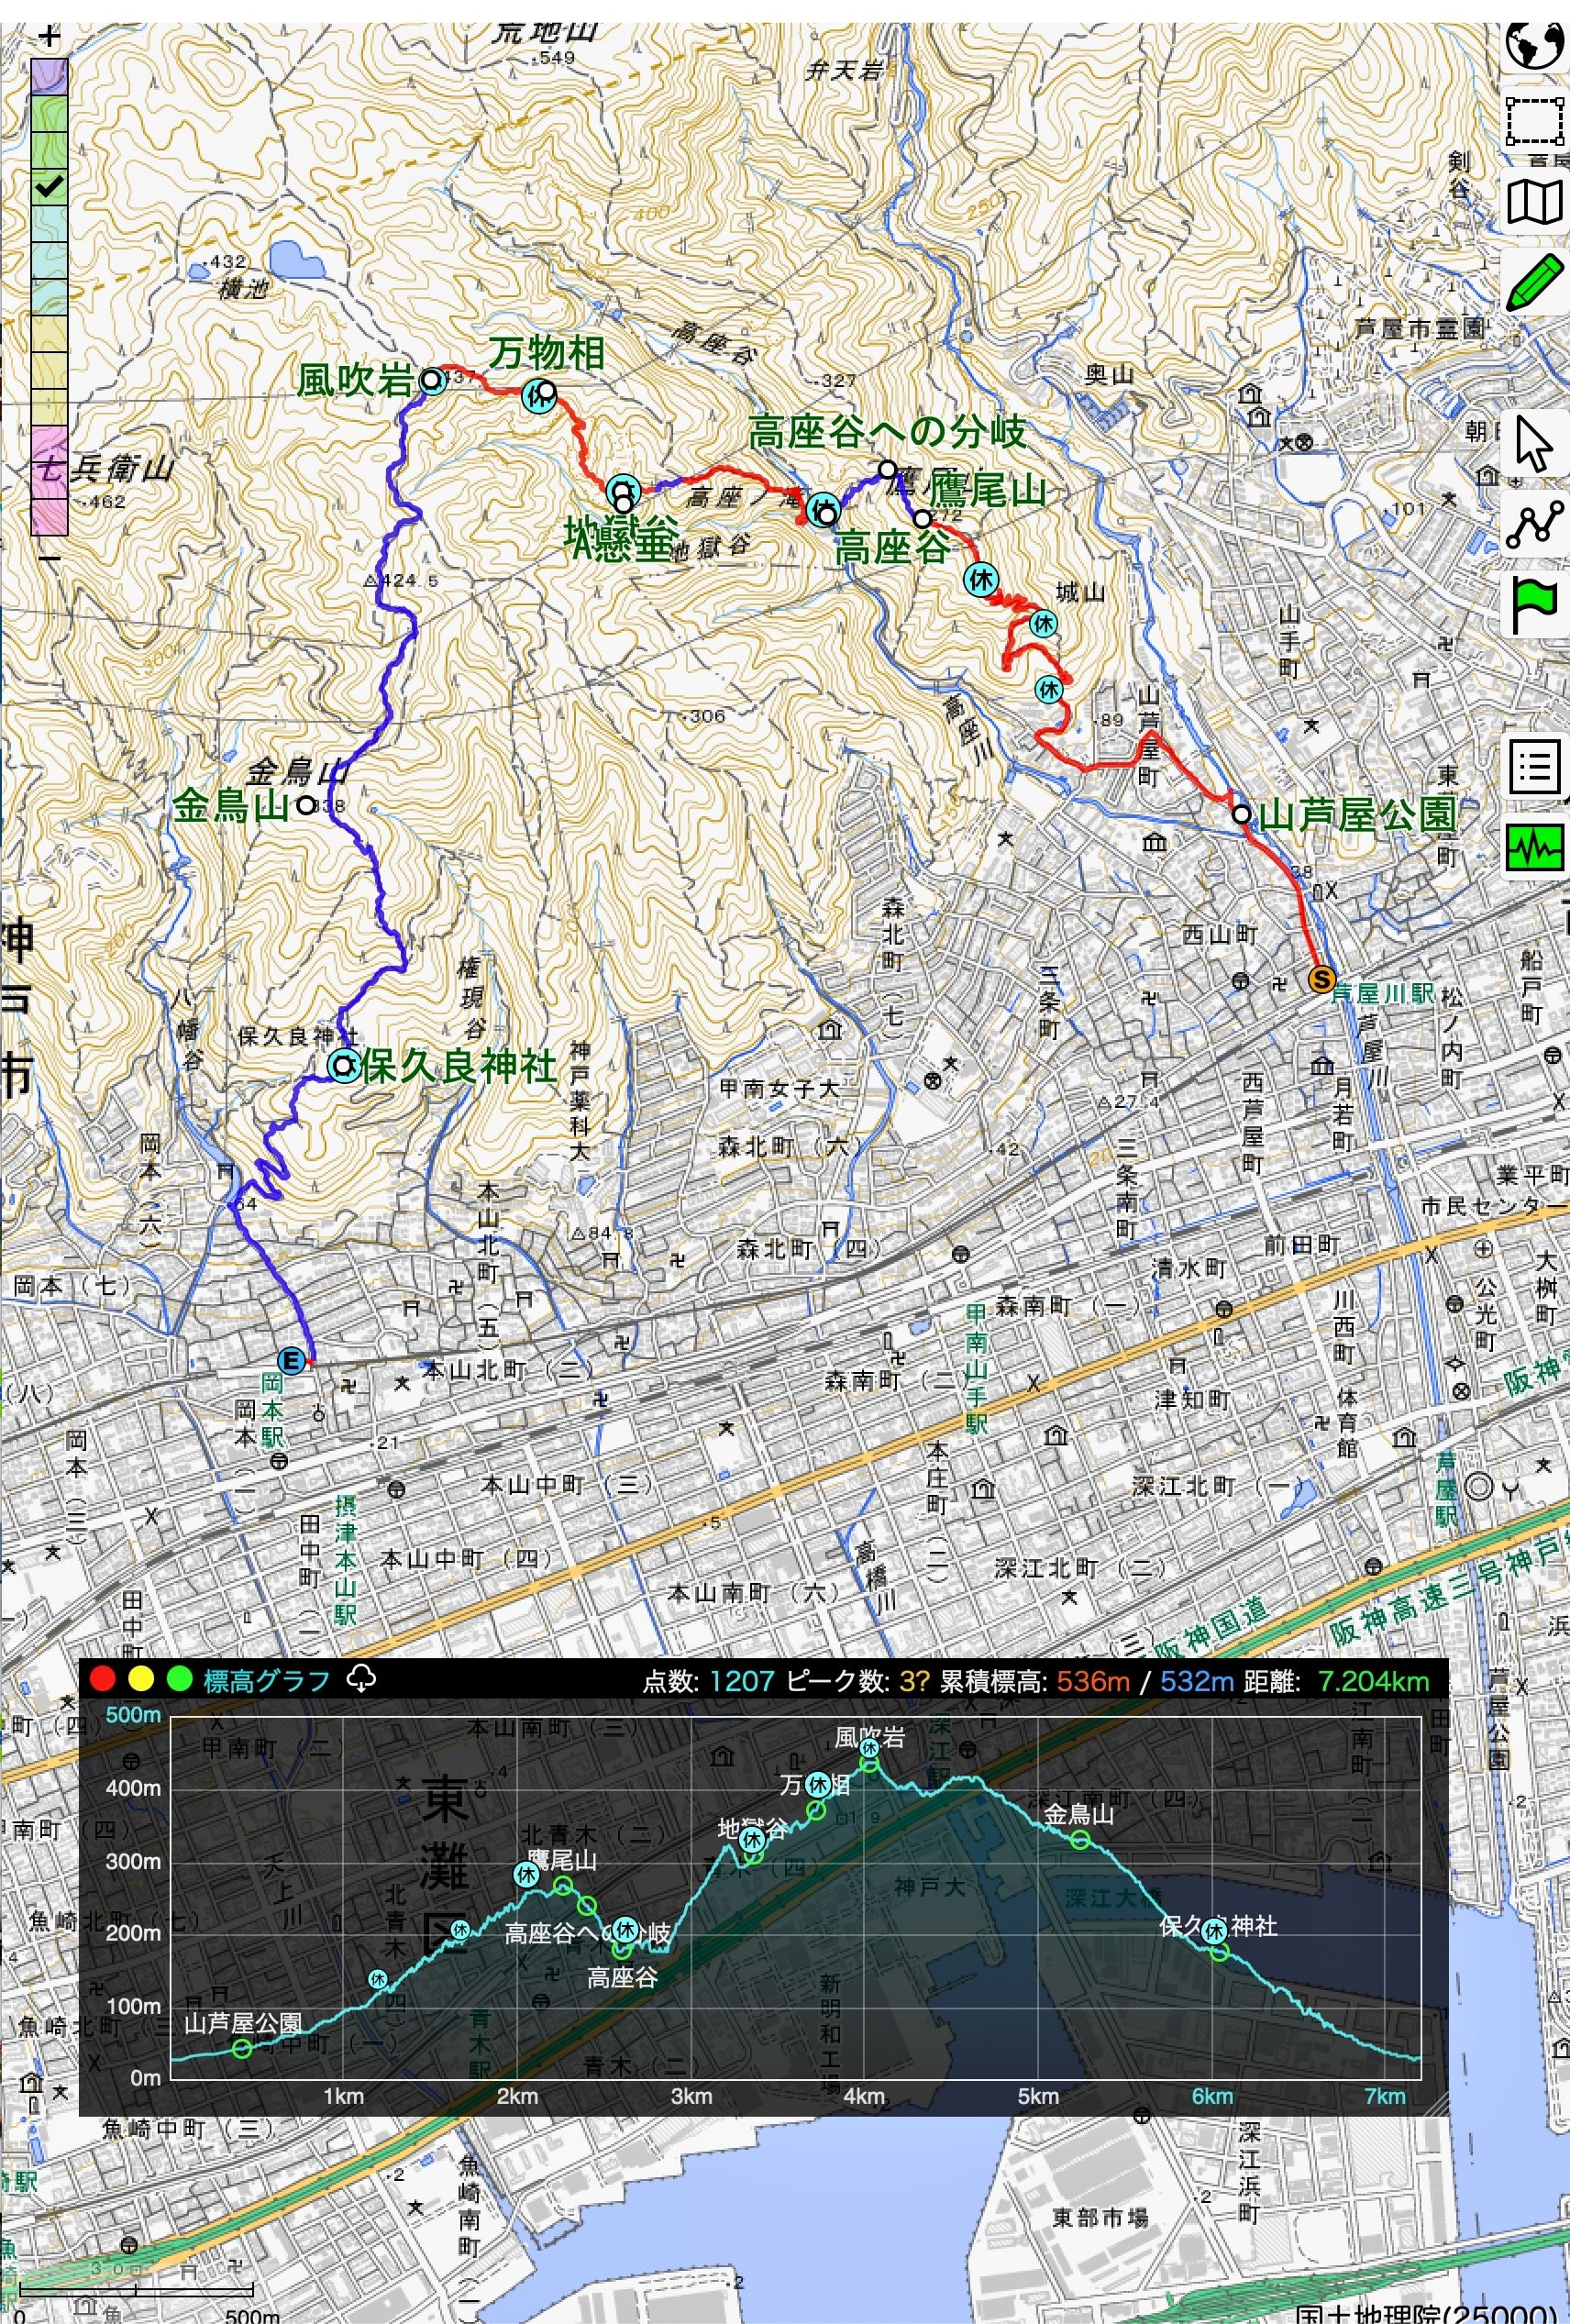
Task: Toggle the green elevation graph icon
Action: click(x=1535, y=847)
